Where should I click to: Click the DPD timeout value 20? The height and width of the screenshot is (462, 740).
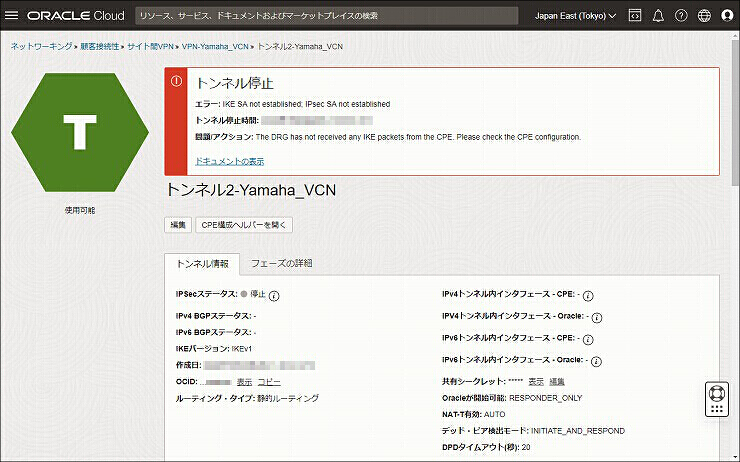[526, 447]
